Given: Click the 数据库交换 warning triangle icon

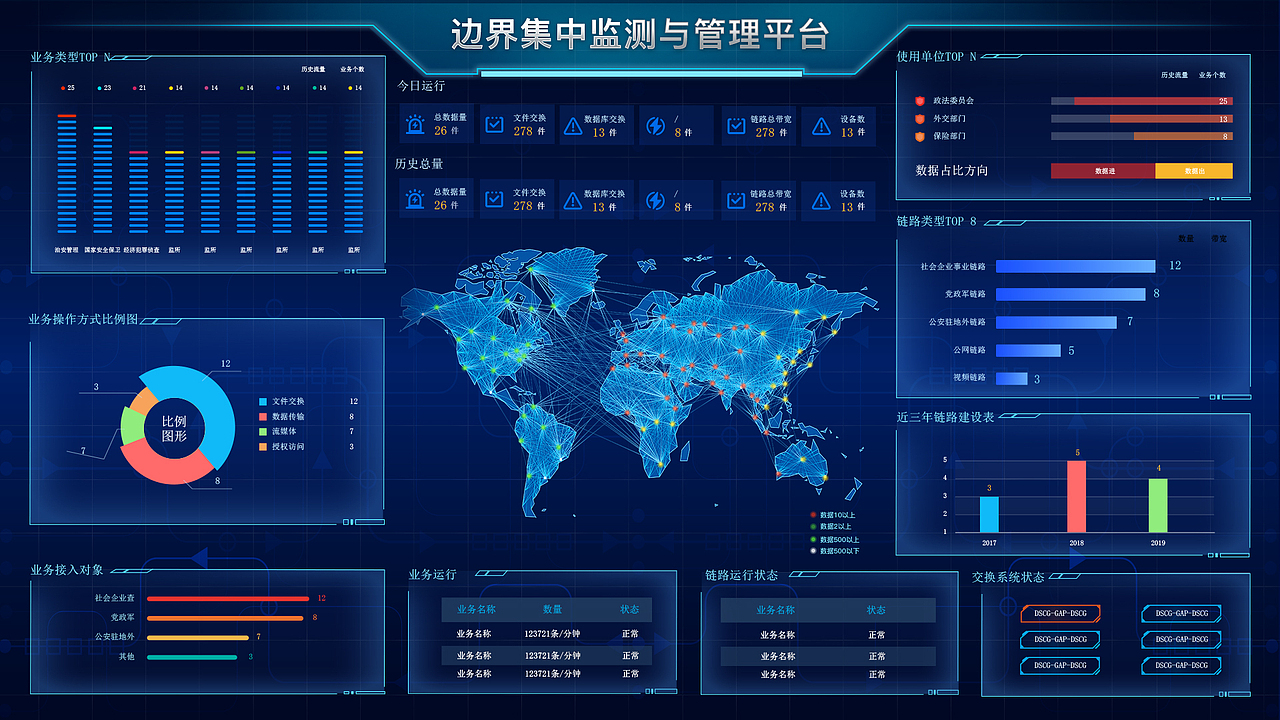Looking at the screenshot, I should (x=573, y=125).
